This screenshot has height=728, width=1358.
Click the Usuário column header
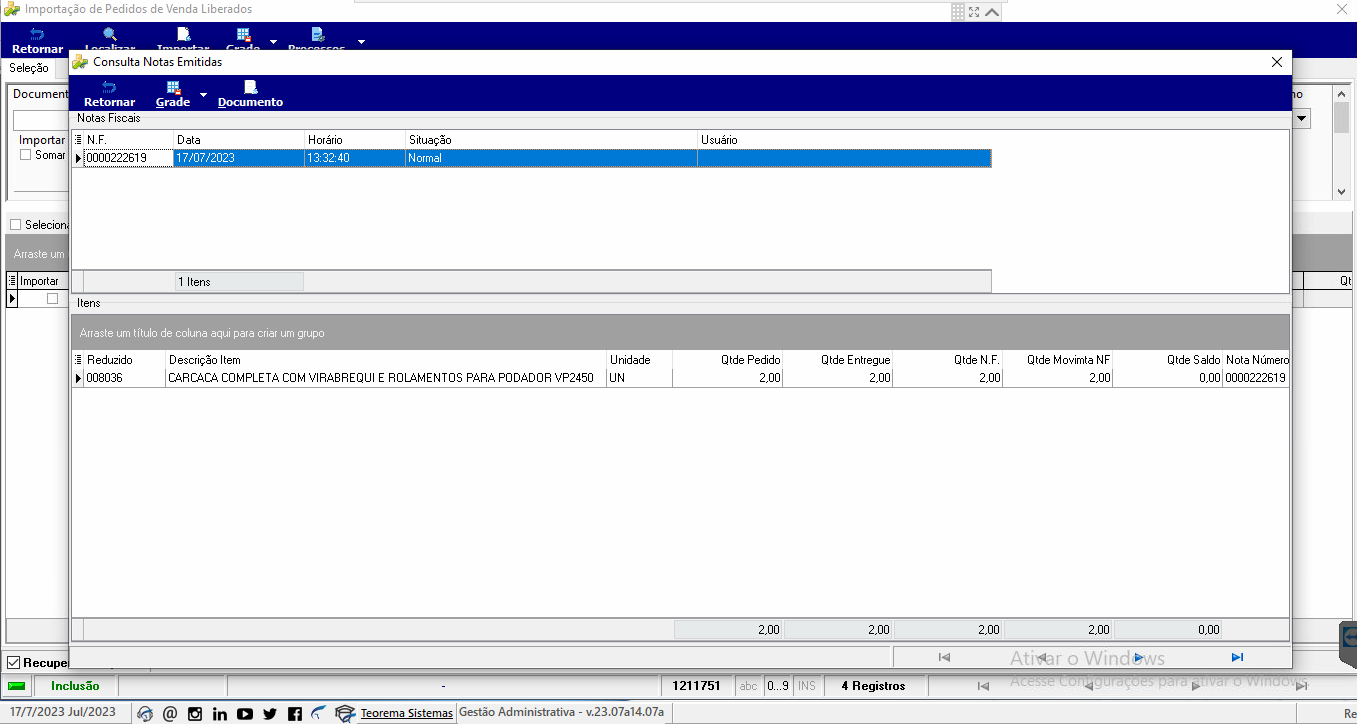[844, 140]
